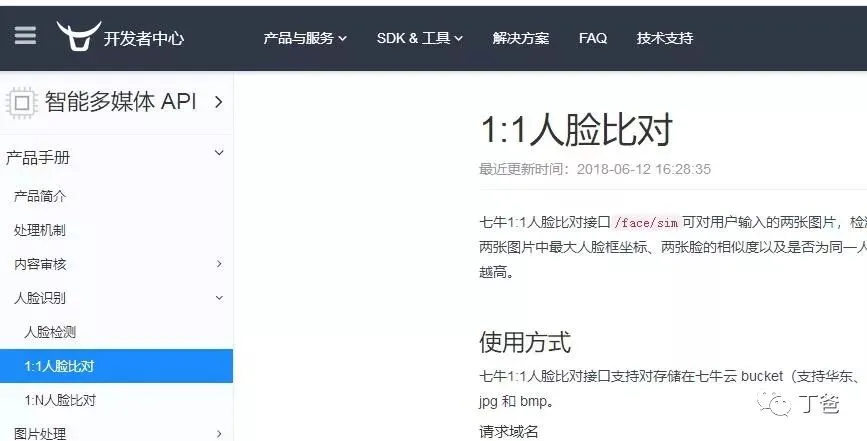The width and height of the screenshot is (867, 441).
Task: Click the 请求域名 text
Action: [509, 431]
